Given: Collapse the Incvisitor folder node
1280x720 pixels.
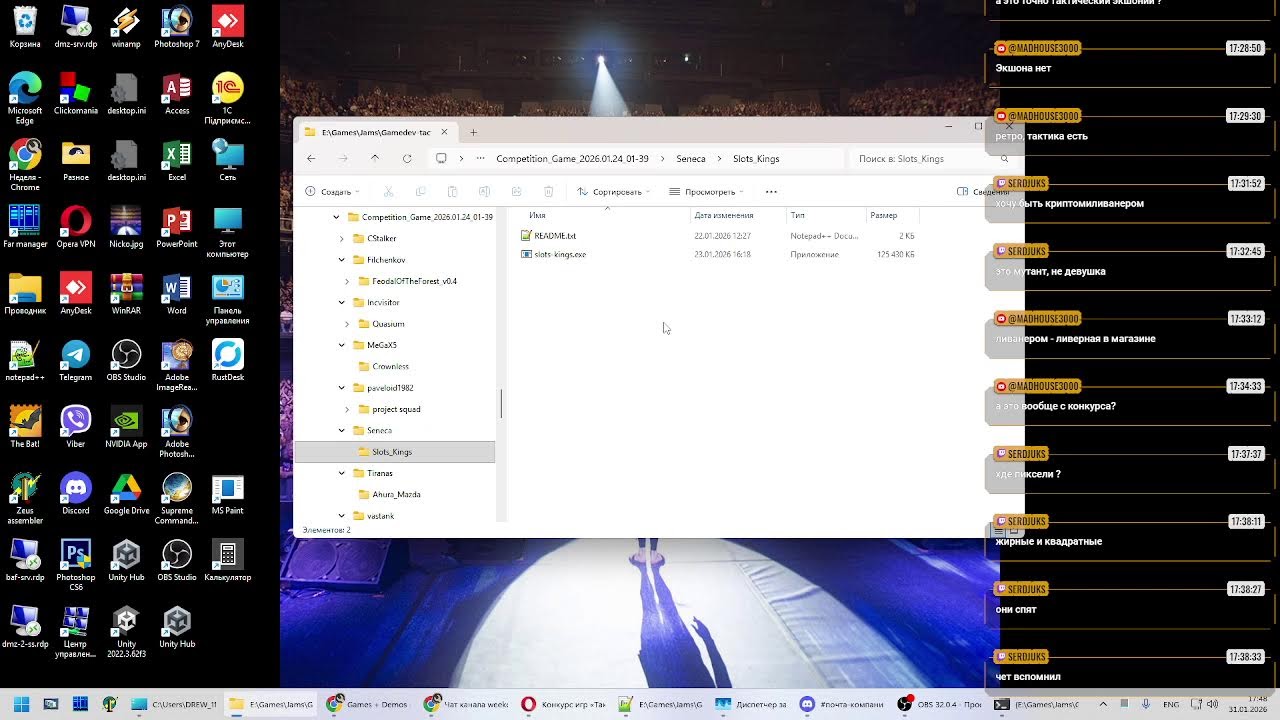Looking at the screenshot, I should click(342, 302).
